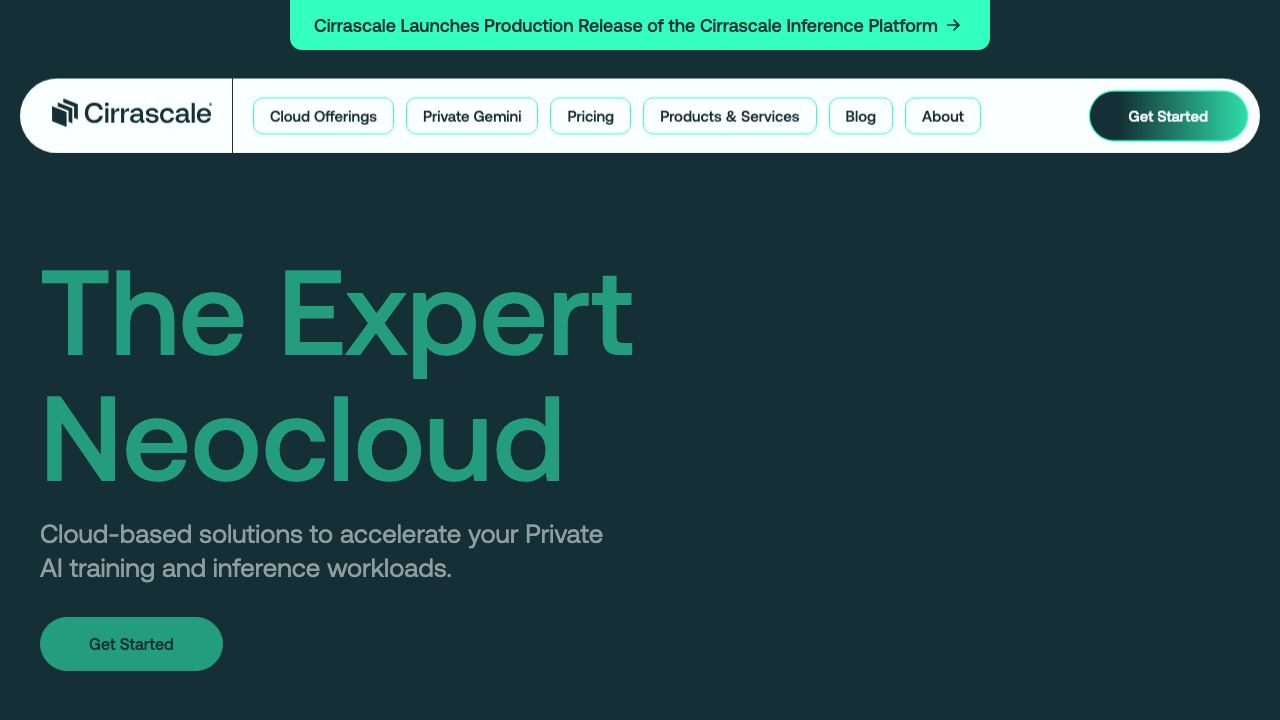
Task: Click the arrow icon in the announcement banner
Action: [x=953, y=25]
